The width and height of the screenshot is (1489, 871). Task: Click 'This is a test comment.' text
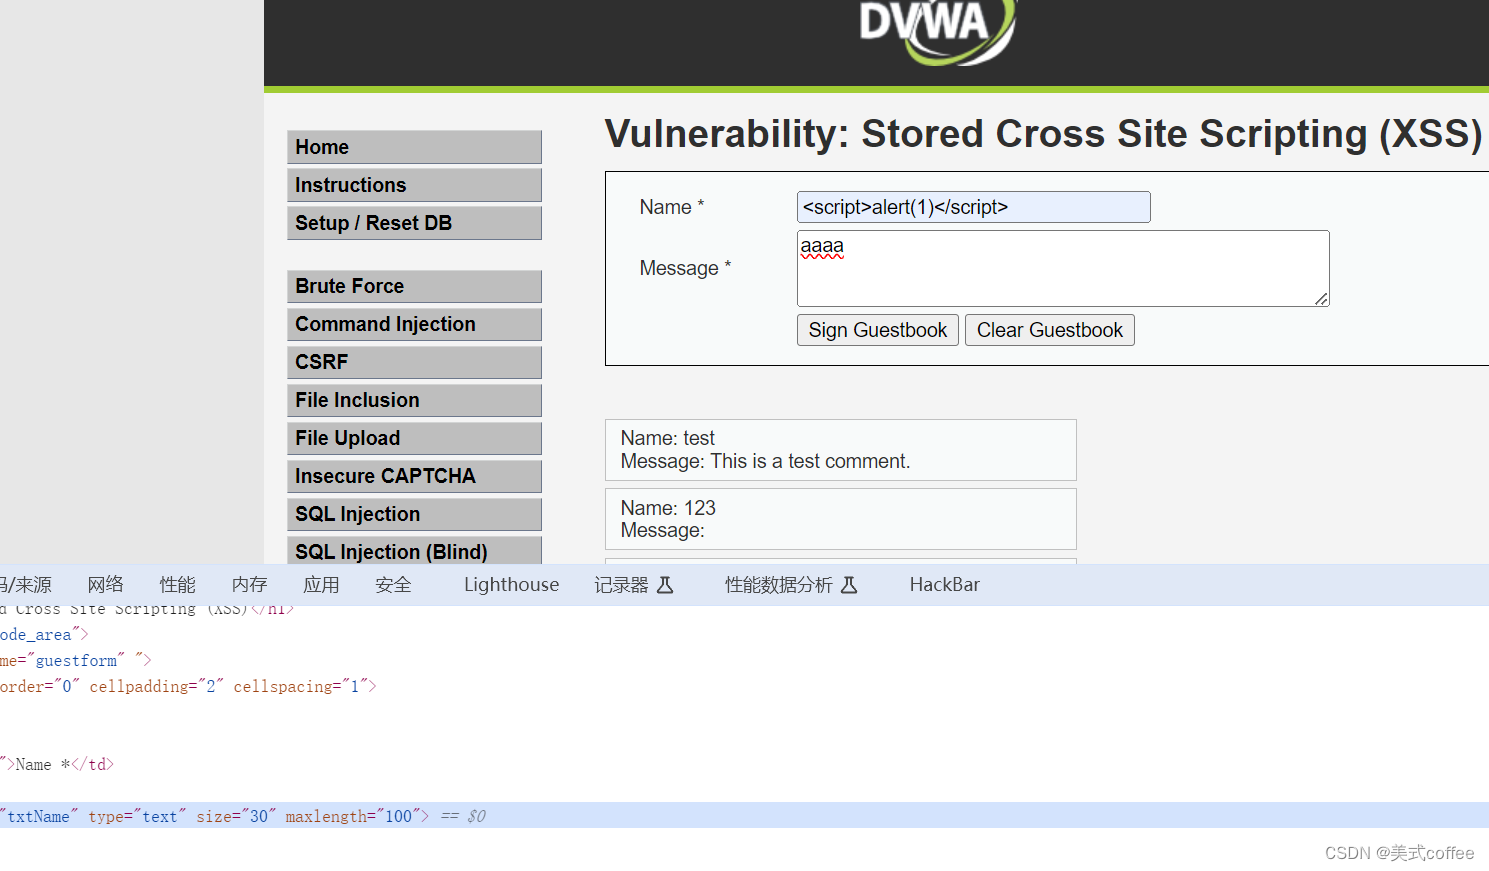coord(810,461)
